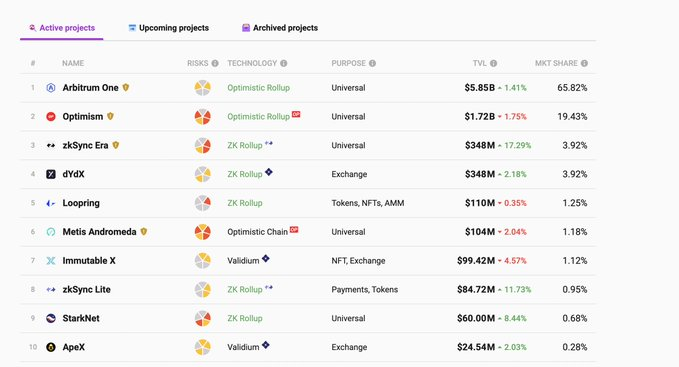
Task: Click the TECHNOLOGY column info icon
Action: coord(284,63)
